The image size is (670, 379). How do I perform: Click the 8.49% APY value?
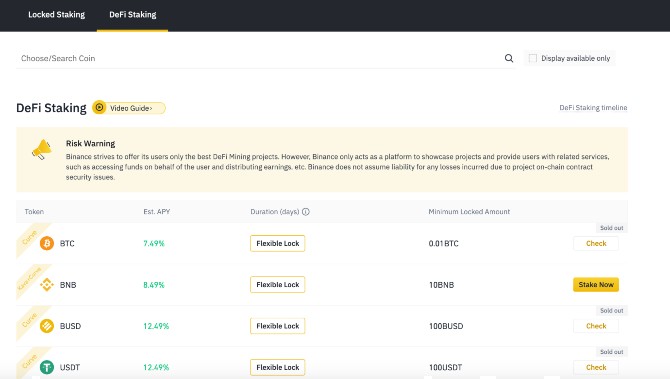click(154, 285)
